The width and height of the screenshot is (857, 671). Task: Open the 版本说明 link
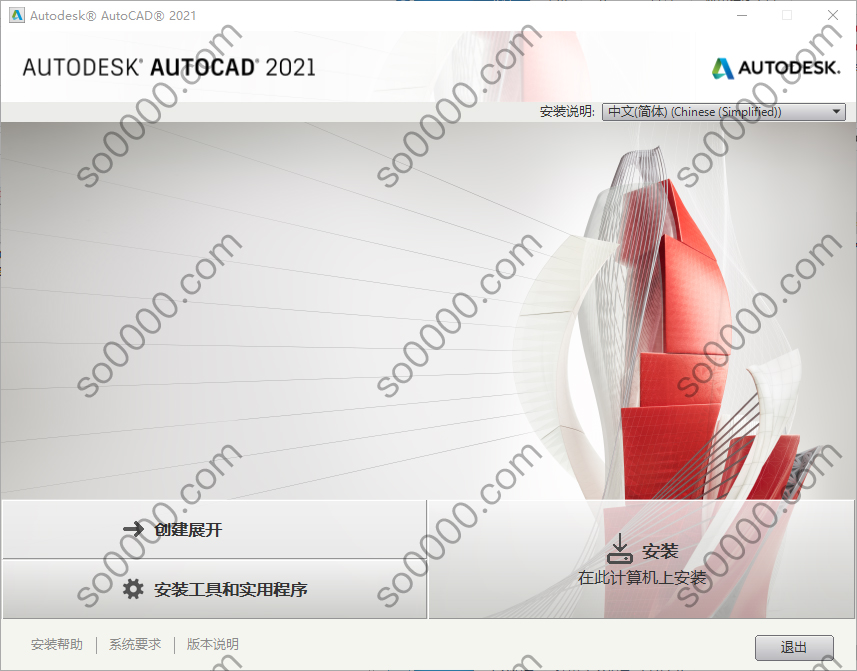[x=213, y=644]
